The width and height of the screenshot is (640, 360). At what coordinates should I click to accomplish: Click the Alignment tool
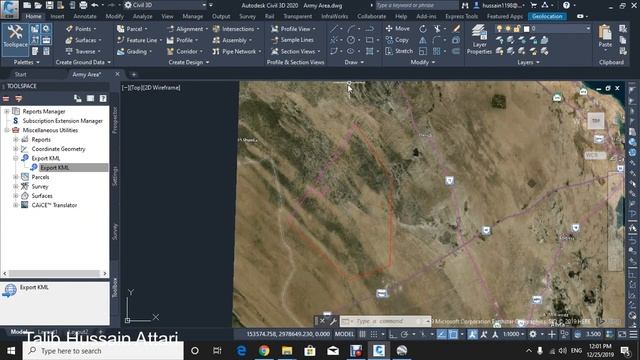187,29
